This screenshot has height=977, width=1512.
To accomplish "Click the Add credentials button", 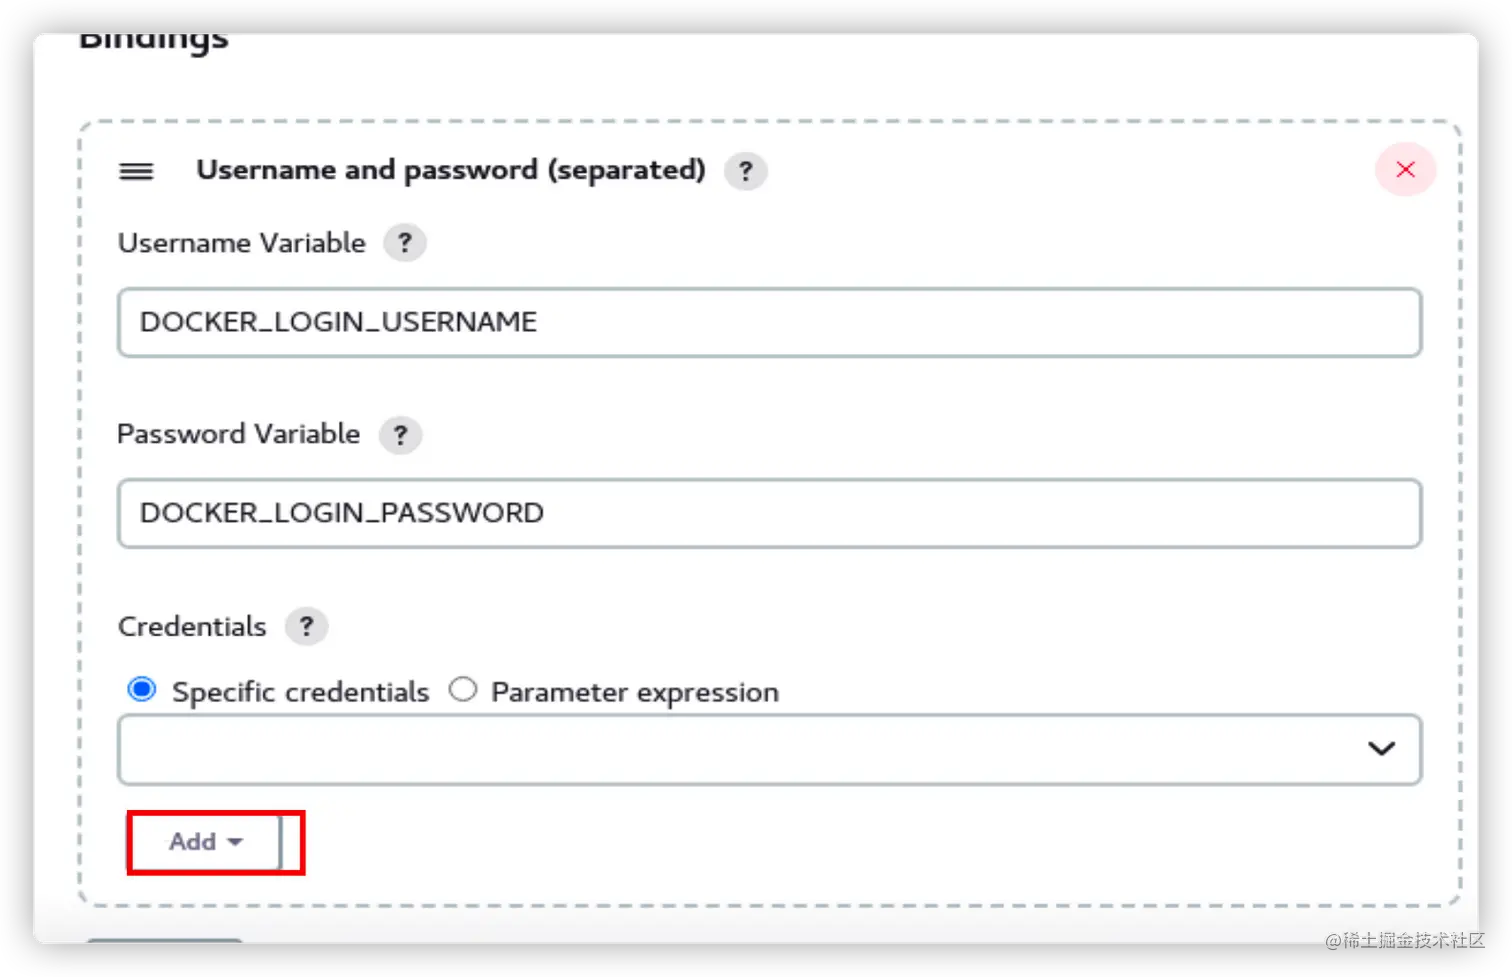I will click(x=193, y=842).
